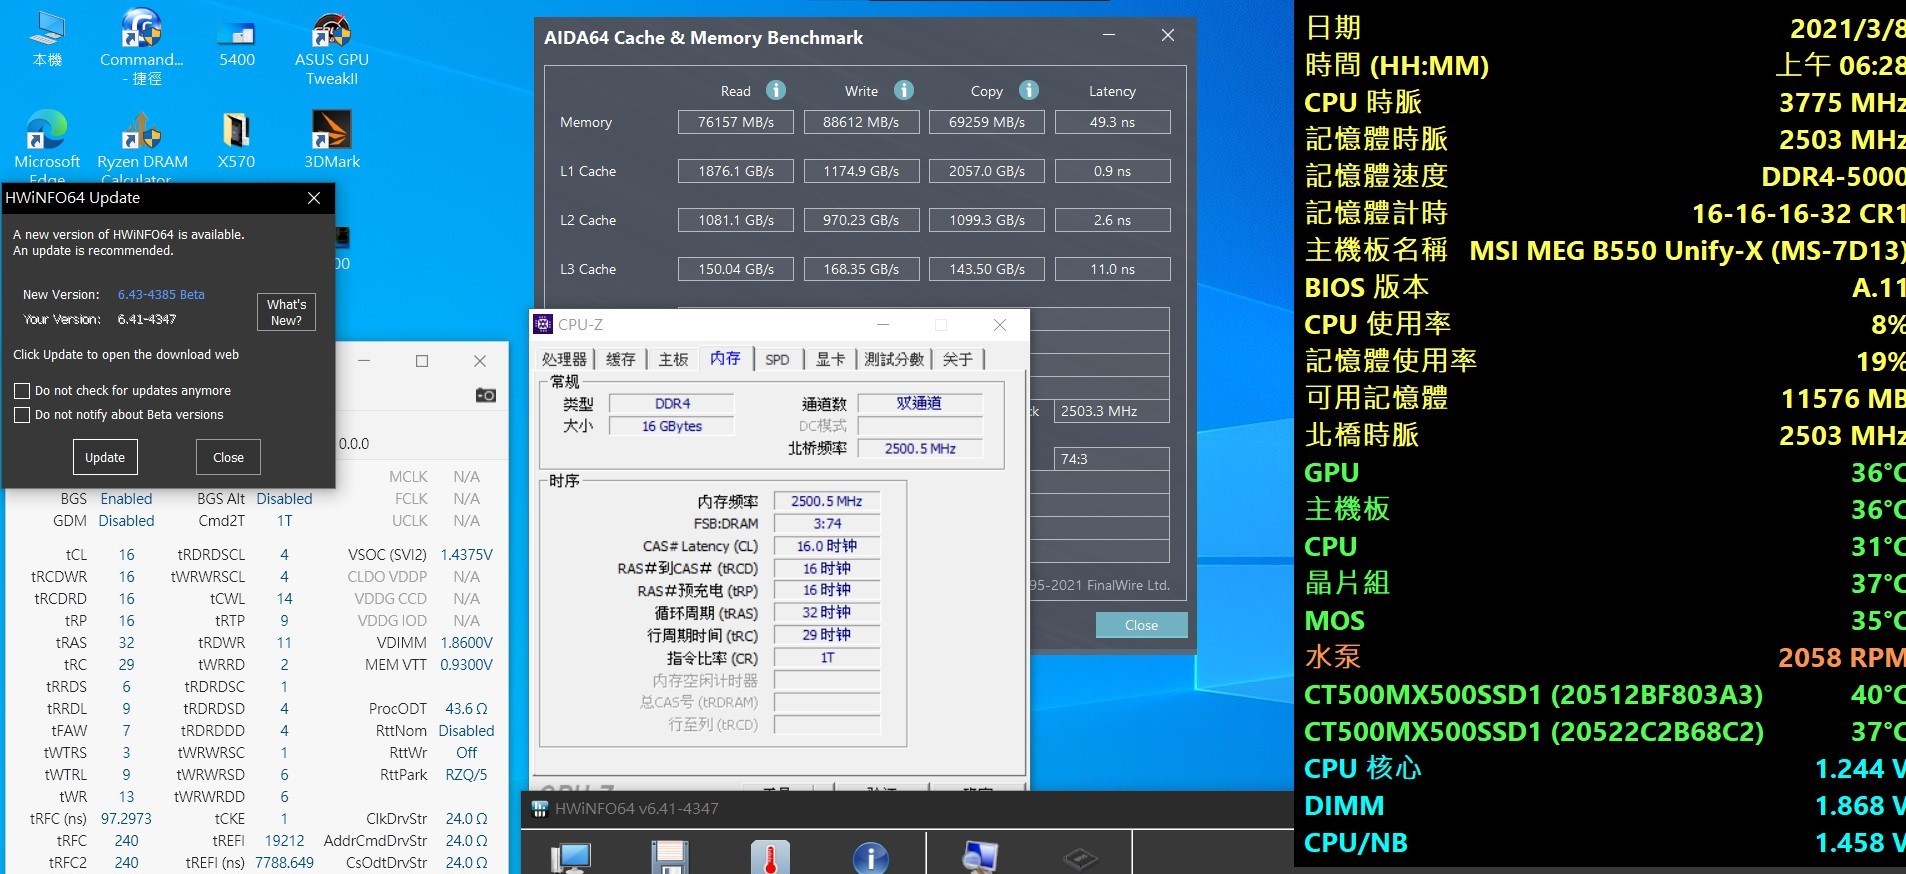This screenshot has width=1906, height=874.
Task: Close the HWiNFO64 Update dialog with X
Action: pos(314,198)
